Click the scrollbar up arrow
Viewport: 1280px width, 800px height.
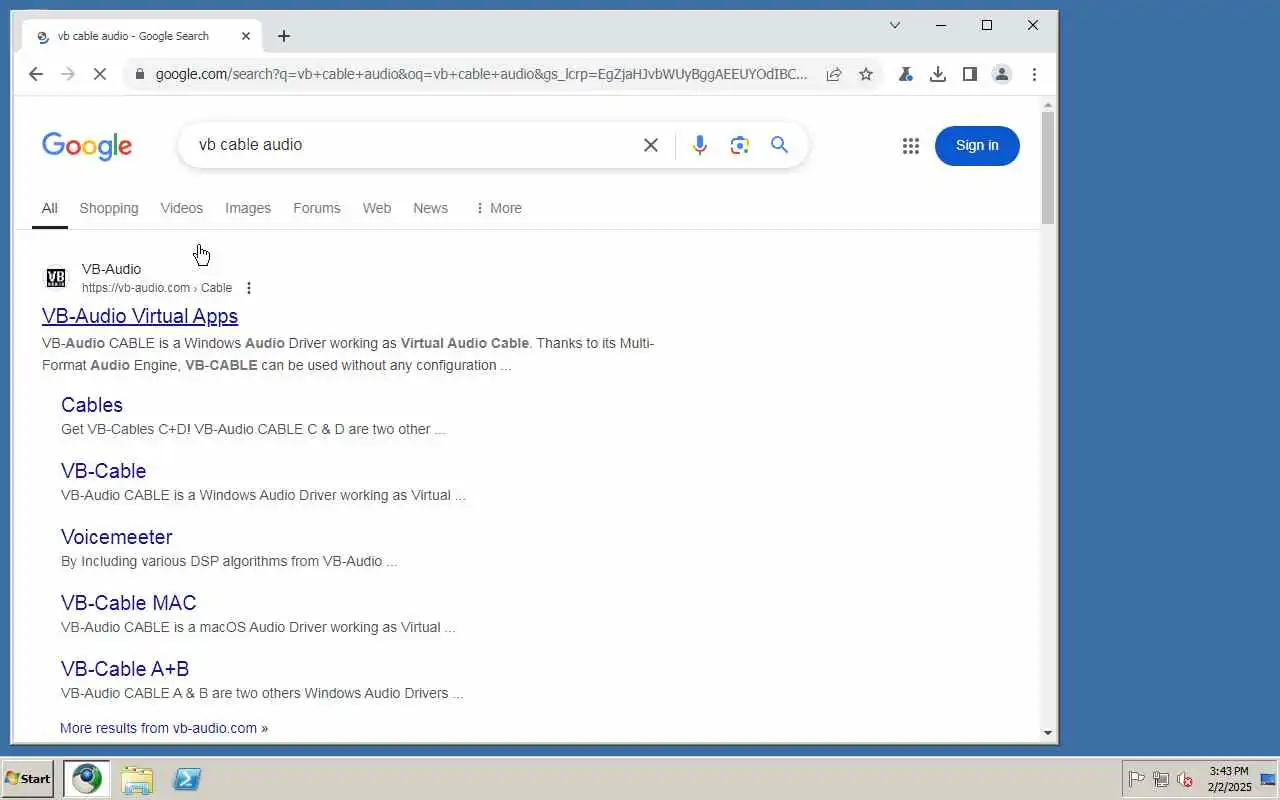point(1048,104)
